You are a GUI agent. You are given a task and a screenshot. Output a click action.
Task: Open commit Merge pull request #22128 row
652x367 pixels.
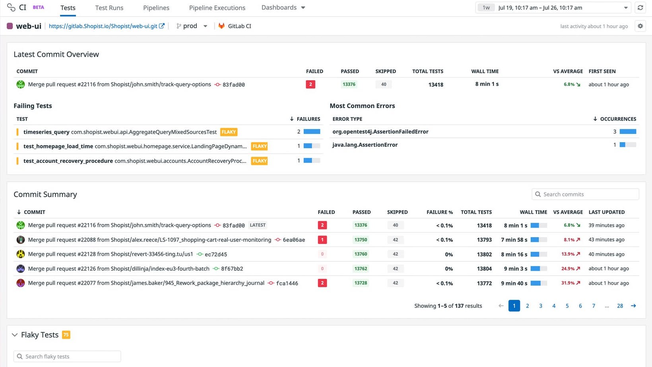pyautogui.click(x=326, y=254)
